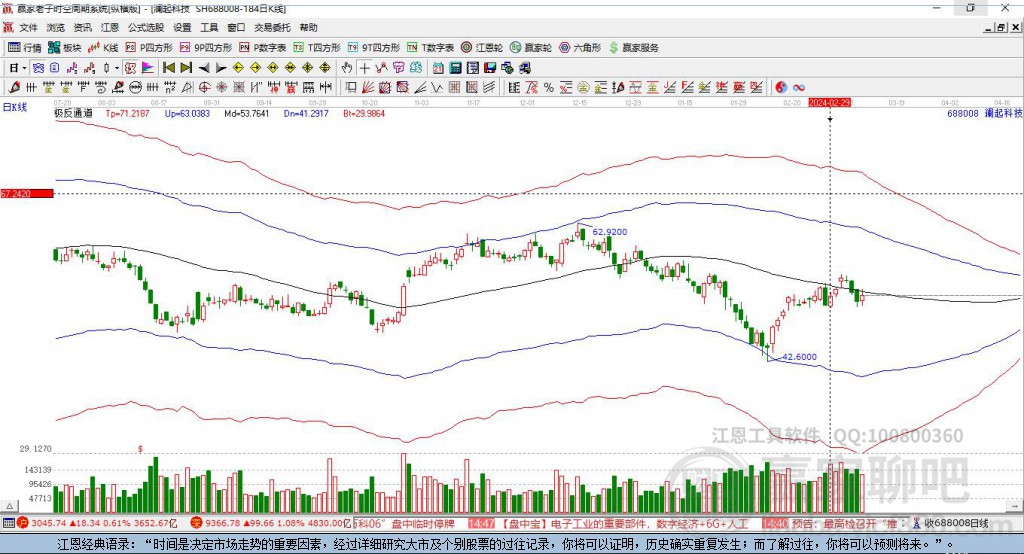This screenshot has height=554, width=1024.
Task: Click the pencil drawing tool icon
Action: (14, 88)
